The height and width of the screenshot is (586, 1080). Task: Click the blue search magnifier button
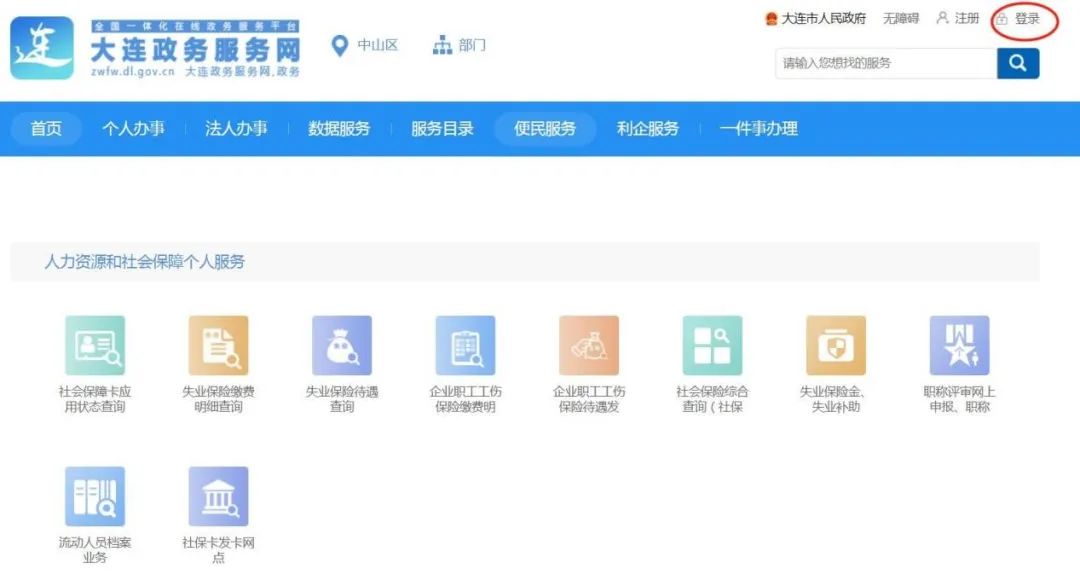pyautogui.click(x=1018, y=63)
